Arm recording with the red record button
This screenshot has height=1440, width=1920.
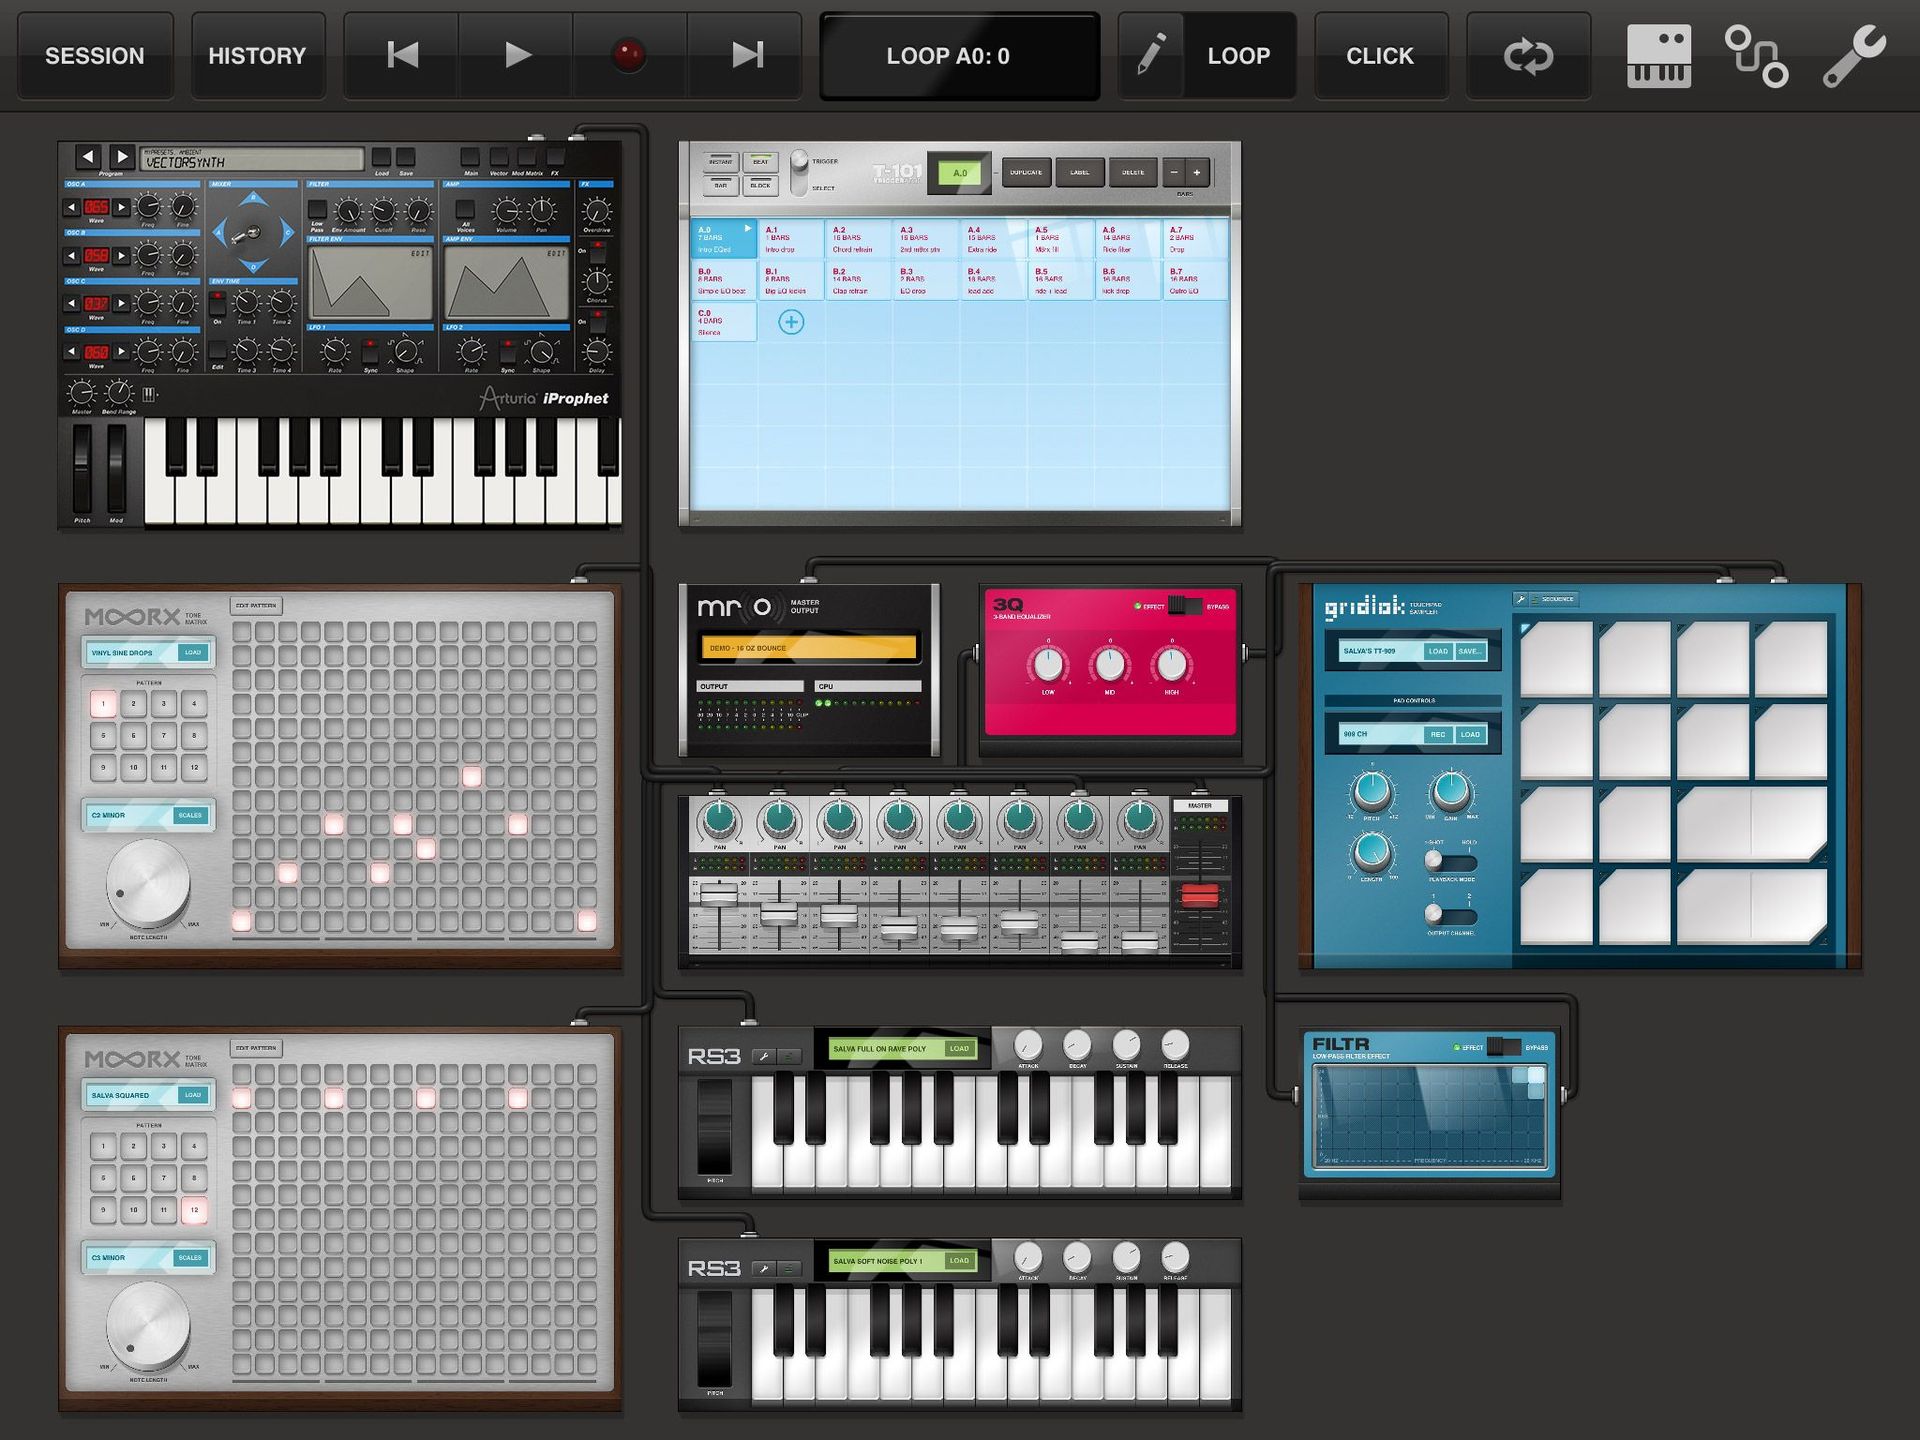[630, 56]
